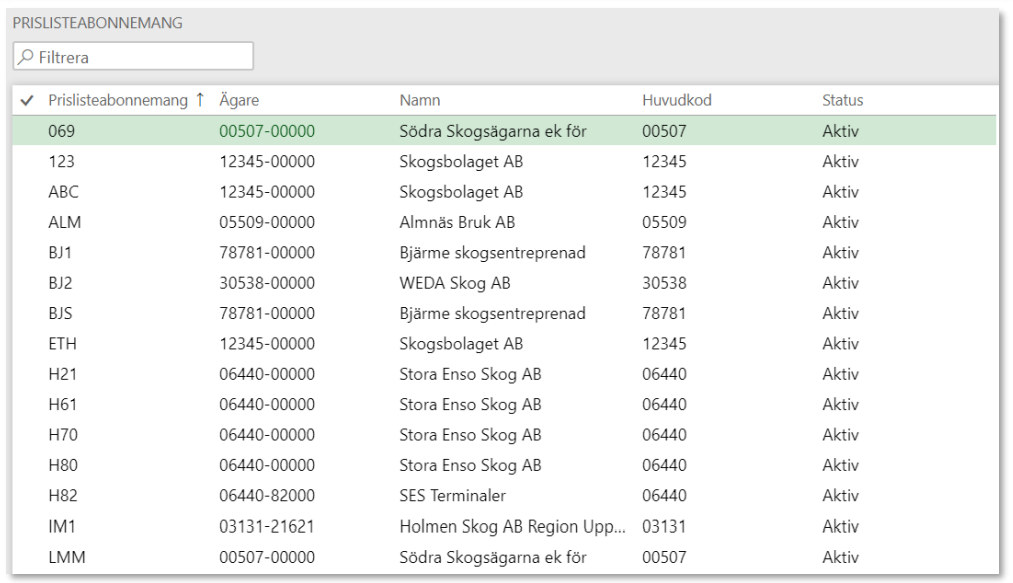Image resolution: width=1013 pixels, height=583 pixels.
Task: Click Aktiv status in the 069 row
Action: coord(841,131)
